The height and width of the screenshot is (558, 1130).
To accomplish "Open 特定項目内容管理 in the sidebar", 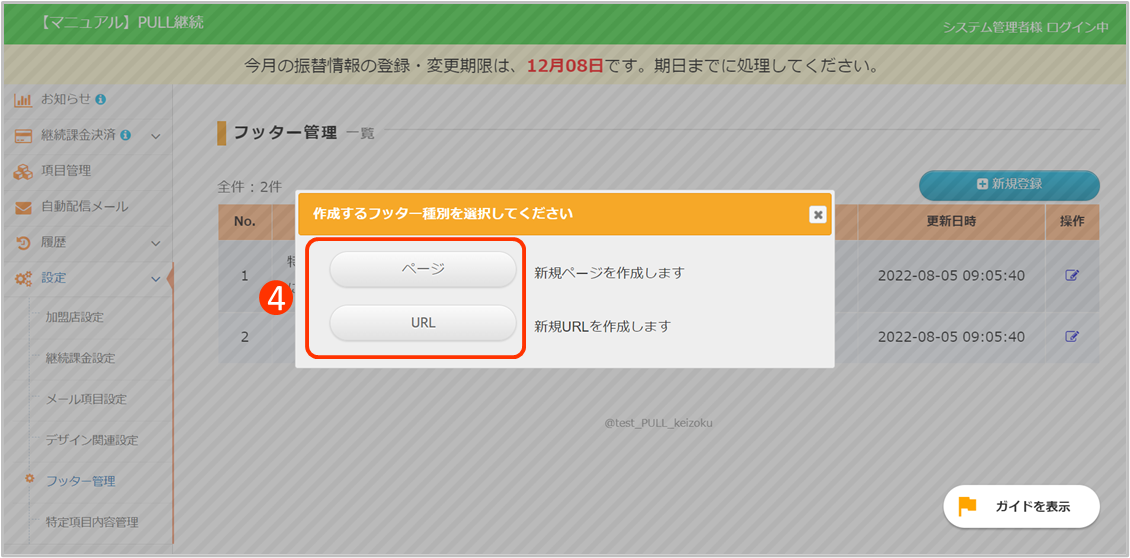I will (x=92, y=522).
